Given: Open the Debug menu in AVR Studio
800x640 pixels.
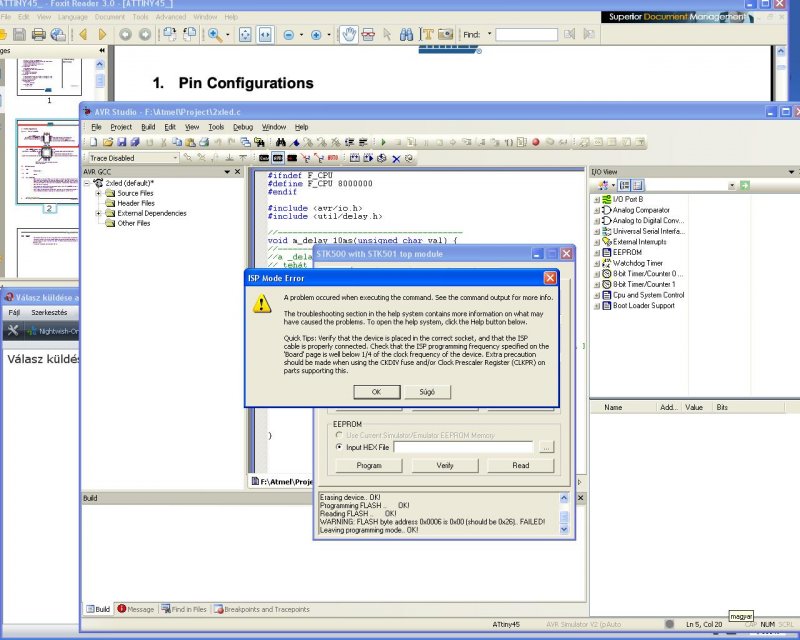Looking at the screenshot, I should point(243,127).
